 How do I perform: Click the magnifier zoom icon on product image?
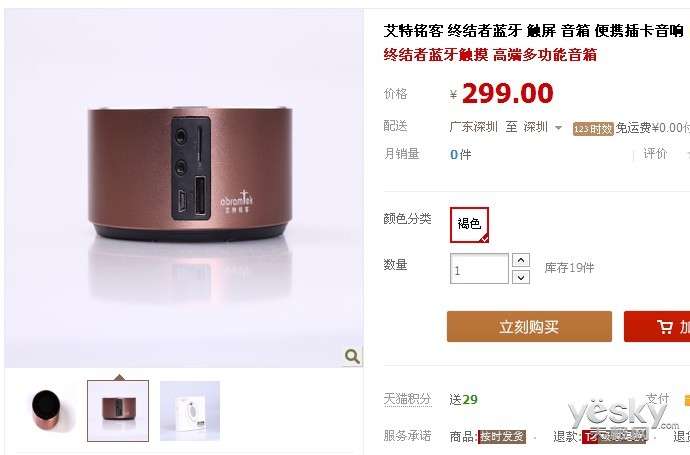coord(352,356)
